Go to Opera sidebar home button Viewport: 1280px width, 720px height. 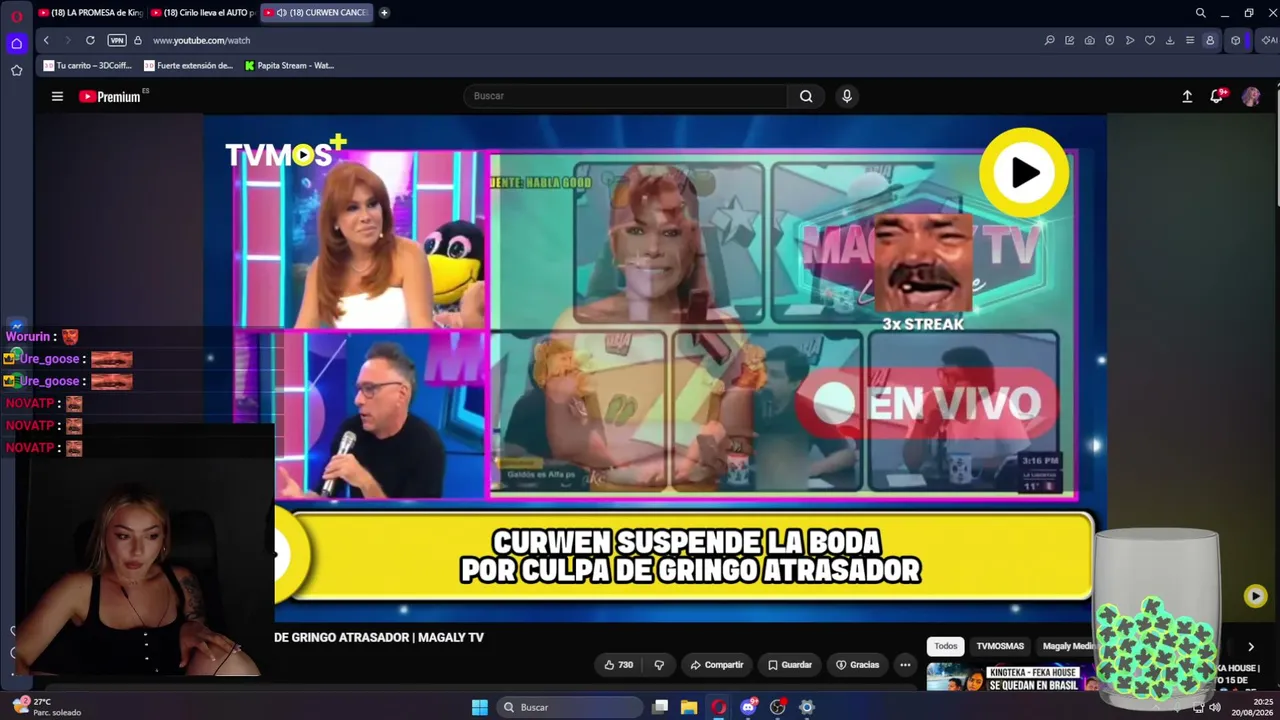[x=16, y=43]
